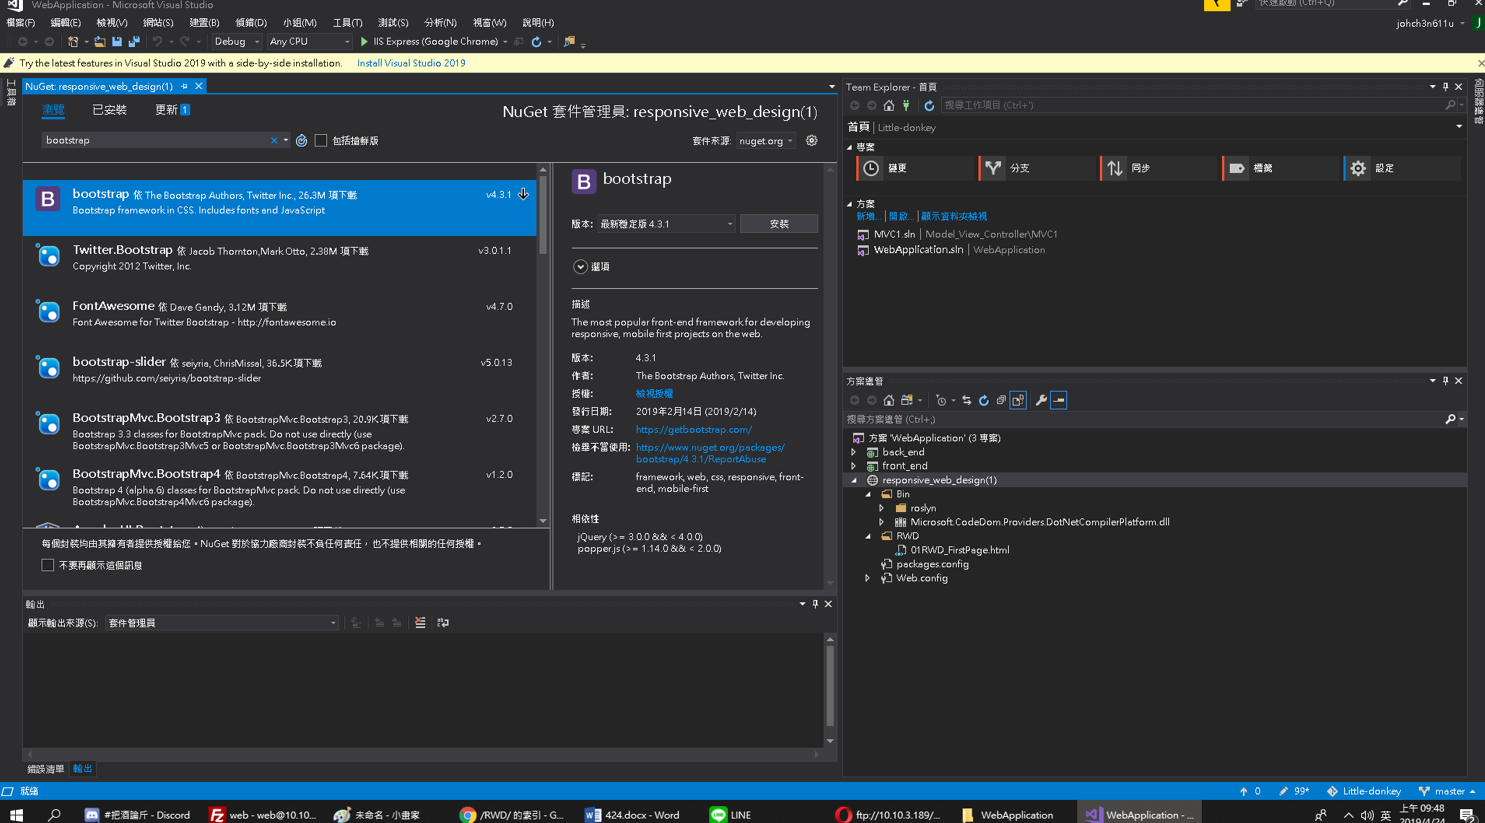This screenshot has height=823, width=1485.
Task: Open the 分支 (Branches) tile
Action: (1039, 168)
